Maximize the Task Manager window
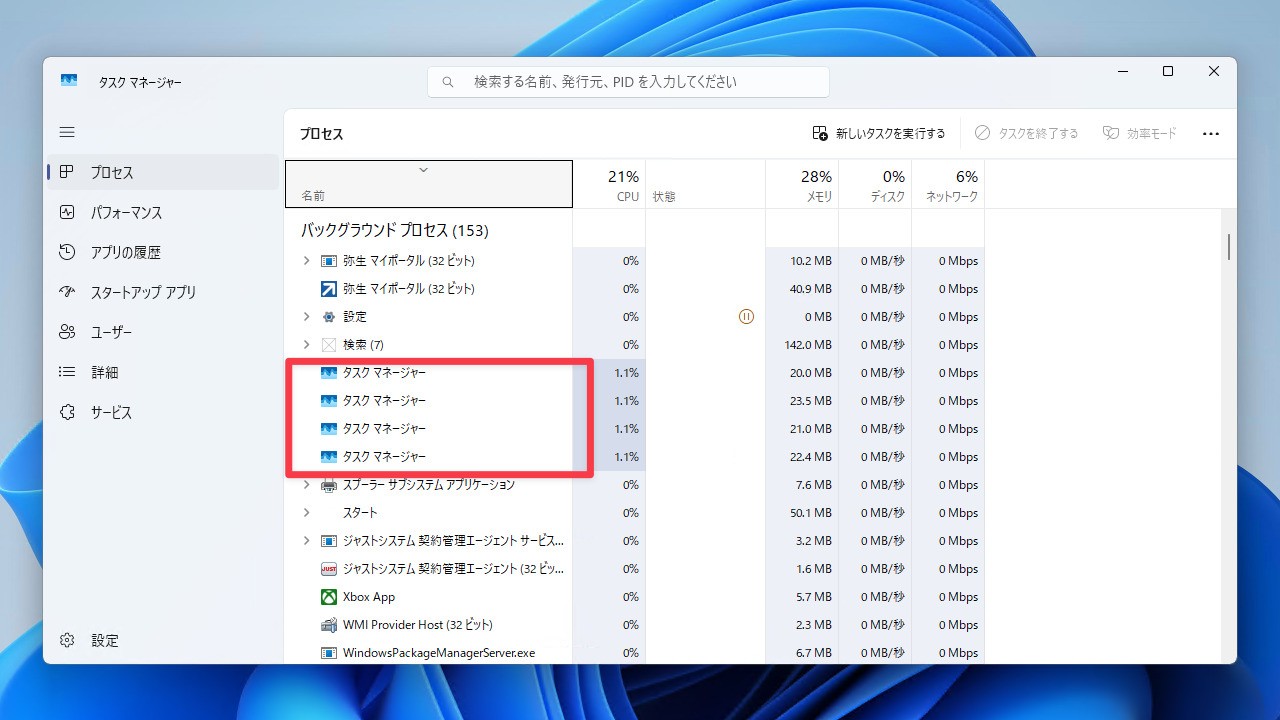Viewport: 1280px width, 720px height. pyautogui.click(x=1168, y=72)
